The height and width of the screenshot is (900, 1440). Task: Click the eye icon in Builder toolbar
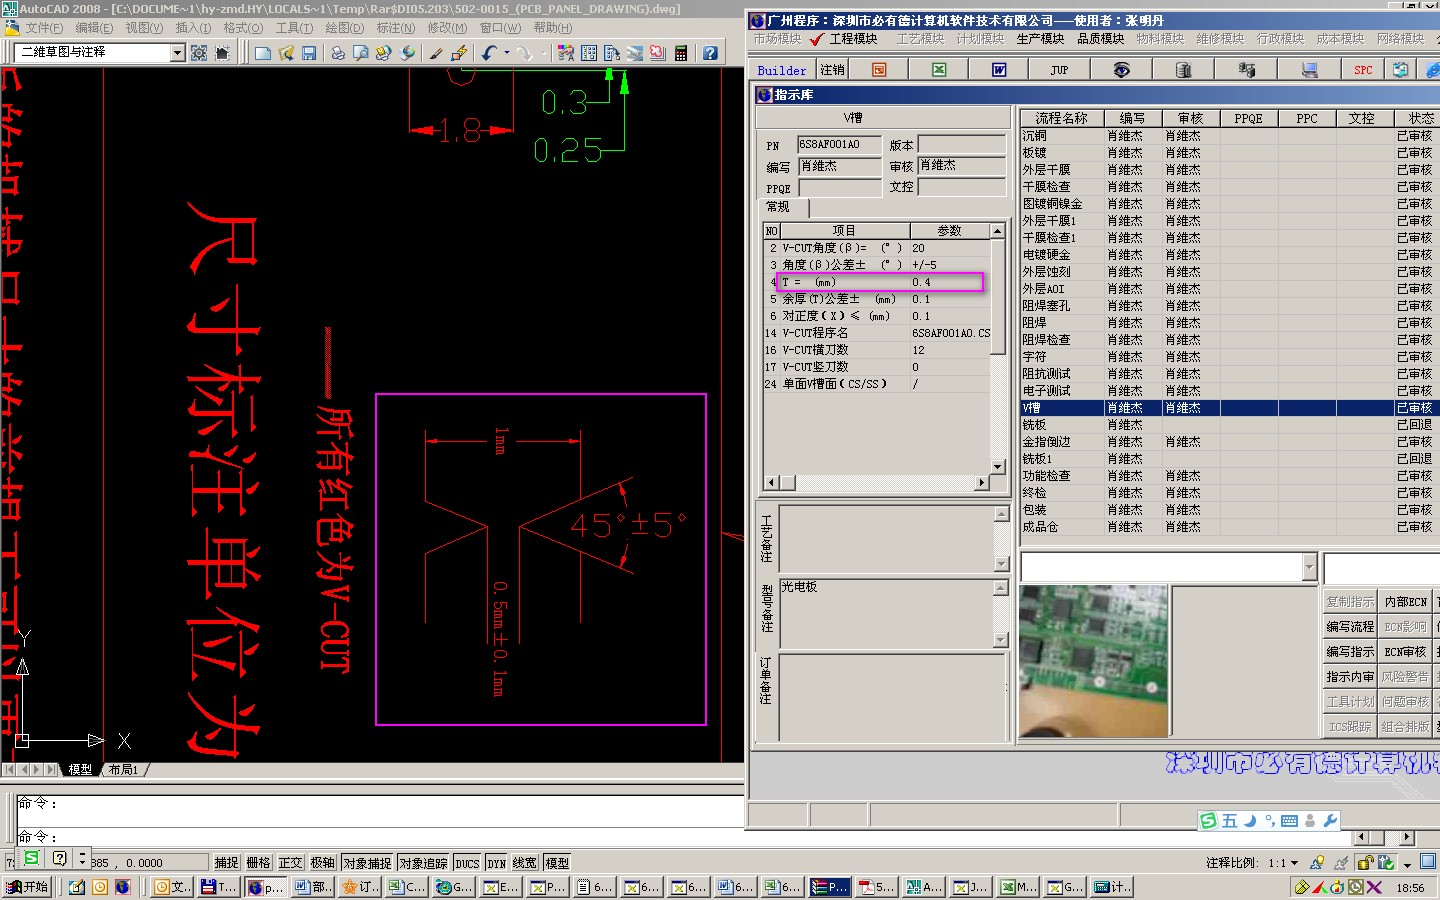pos(1121,69)
